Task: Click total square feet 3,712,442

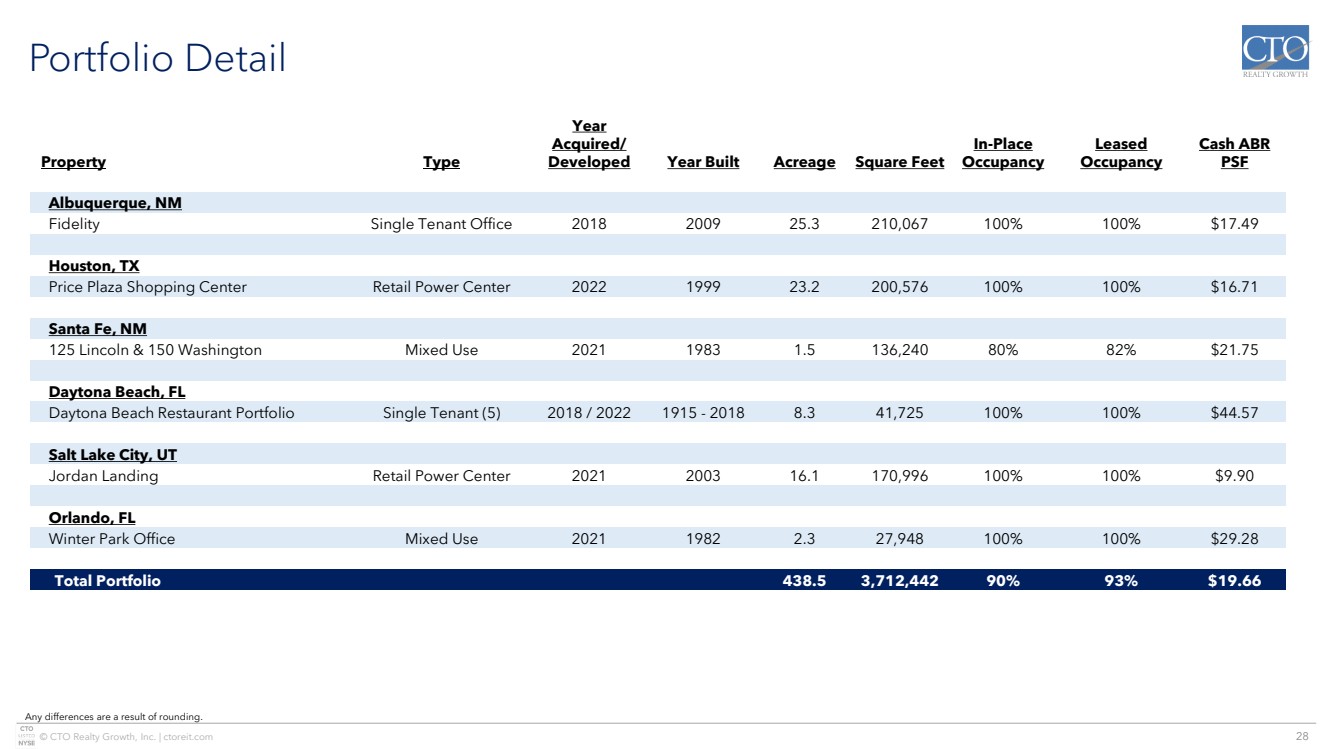Action: pos(900,580)
